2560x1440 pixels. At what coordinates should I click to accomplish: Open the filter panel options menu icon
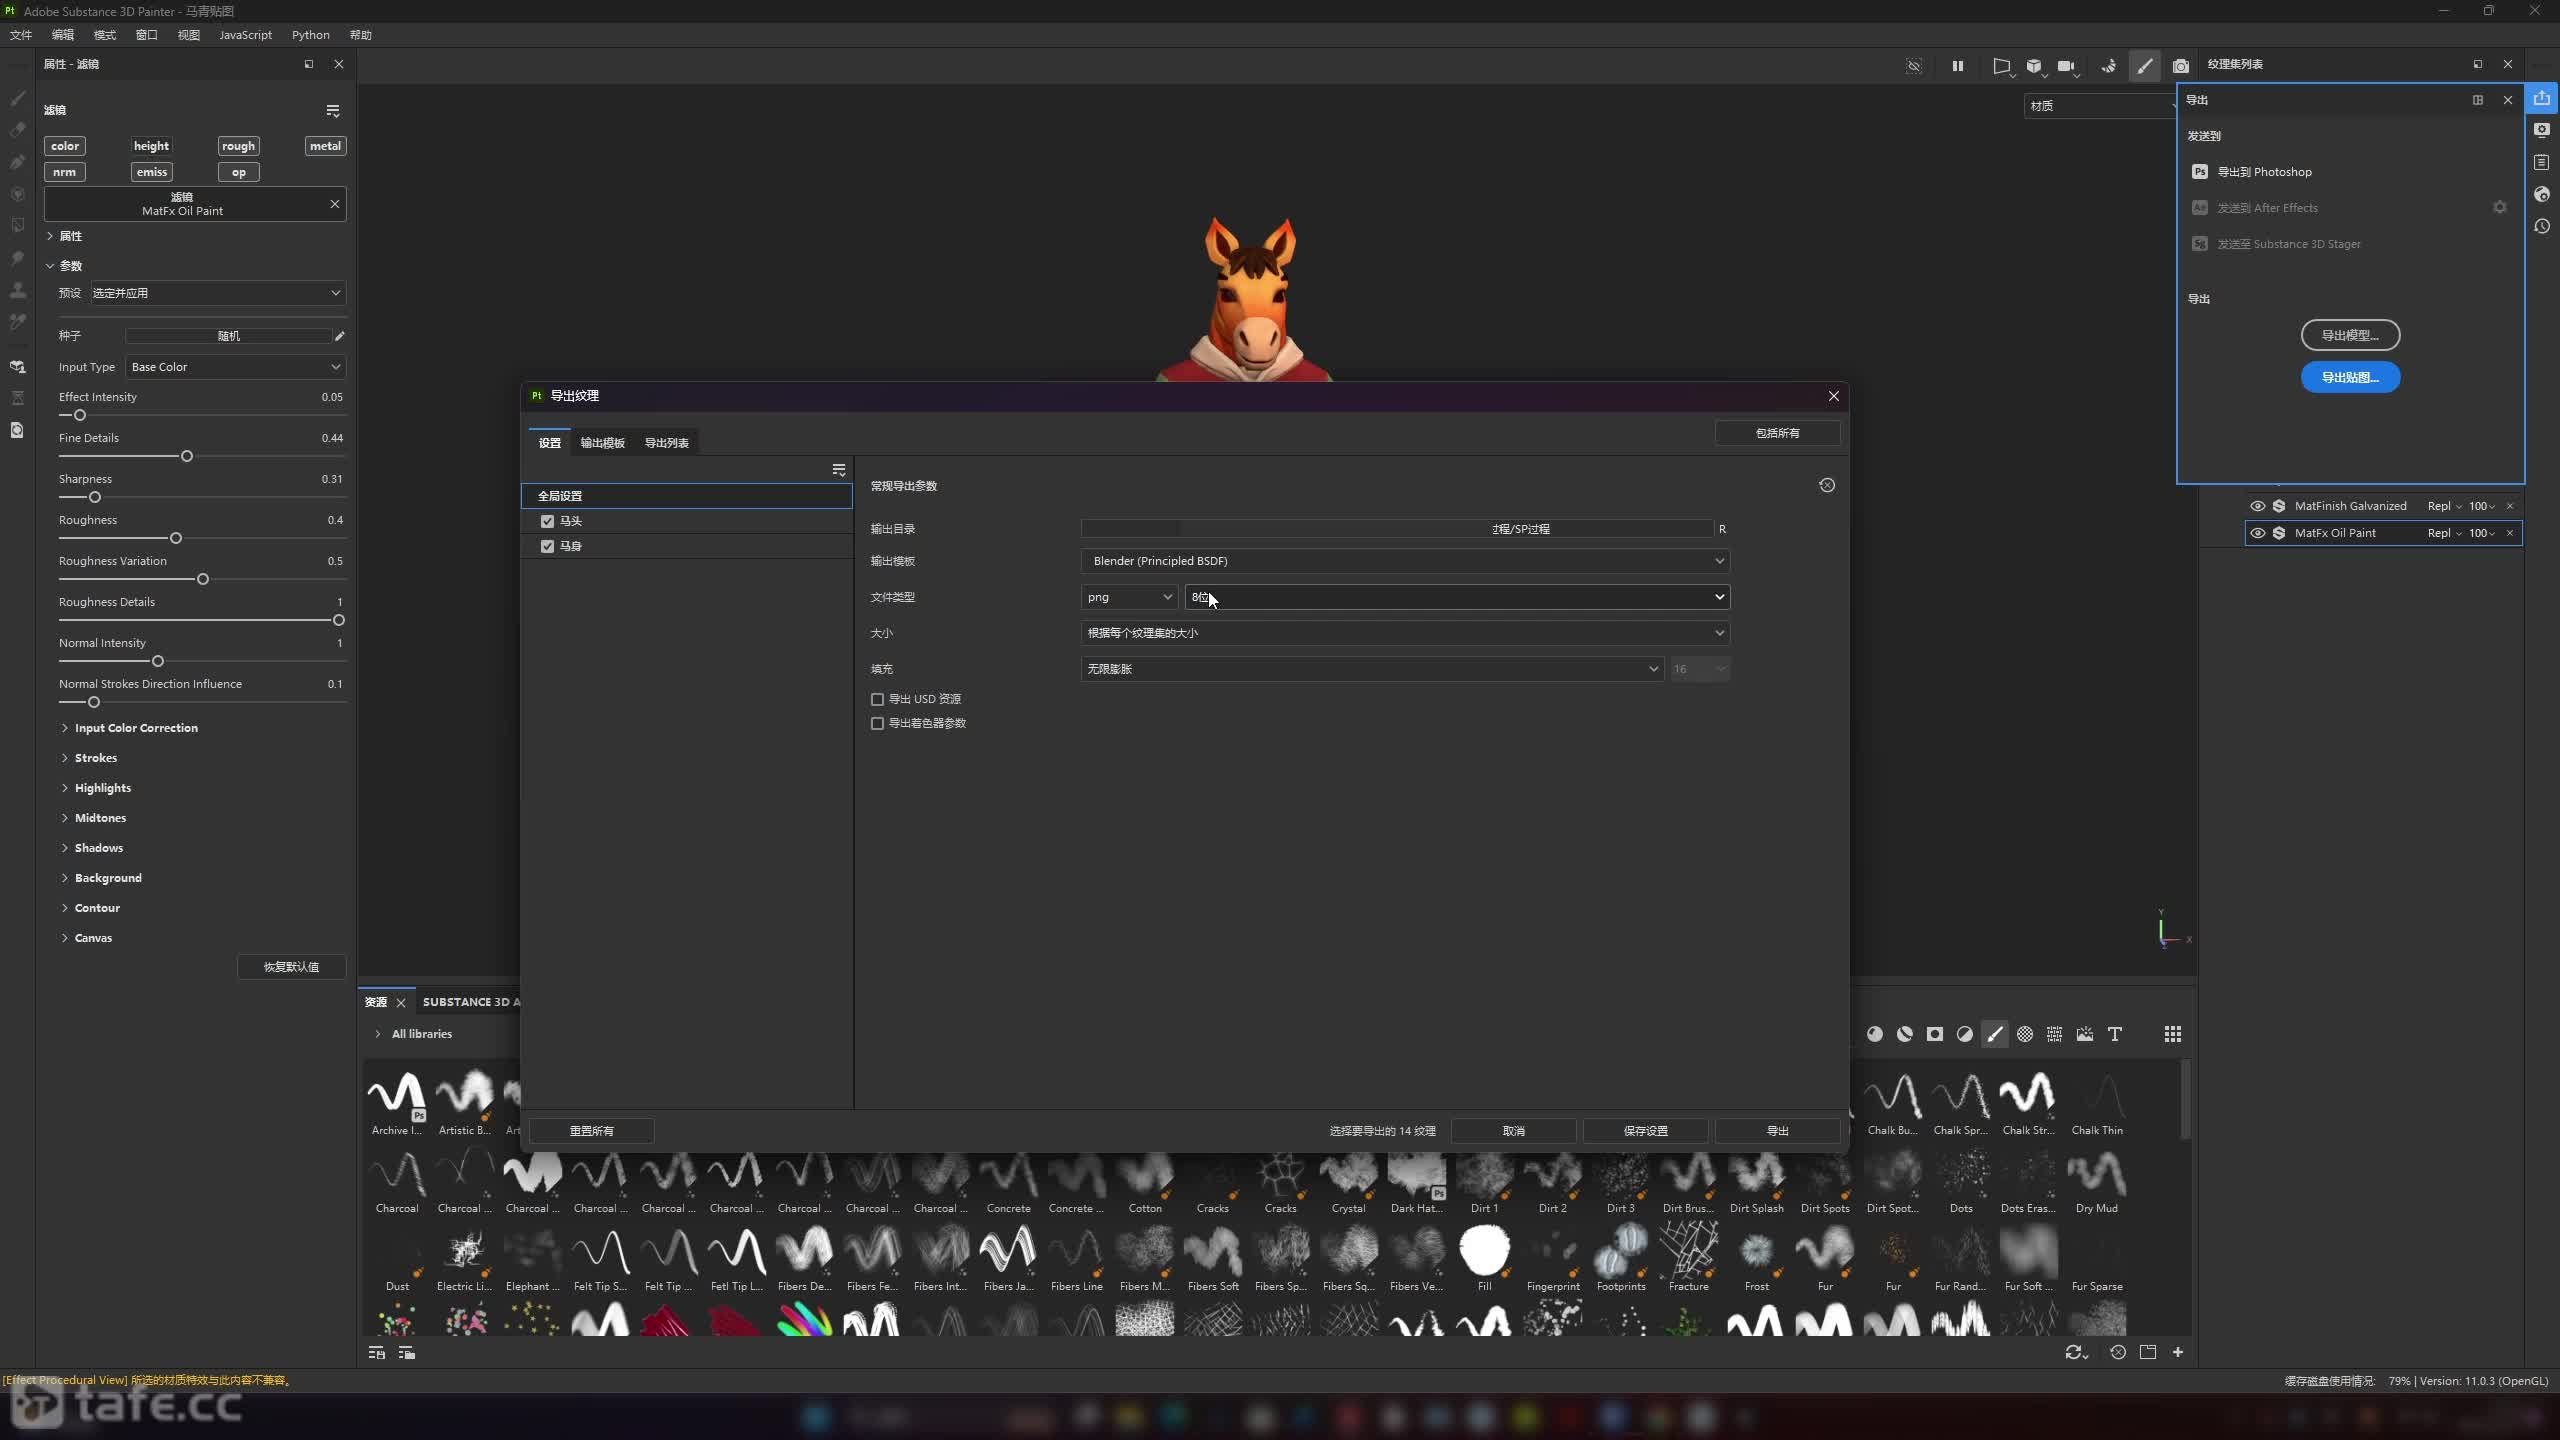point(332,110)
